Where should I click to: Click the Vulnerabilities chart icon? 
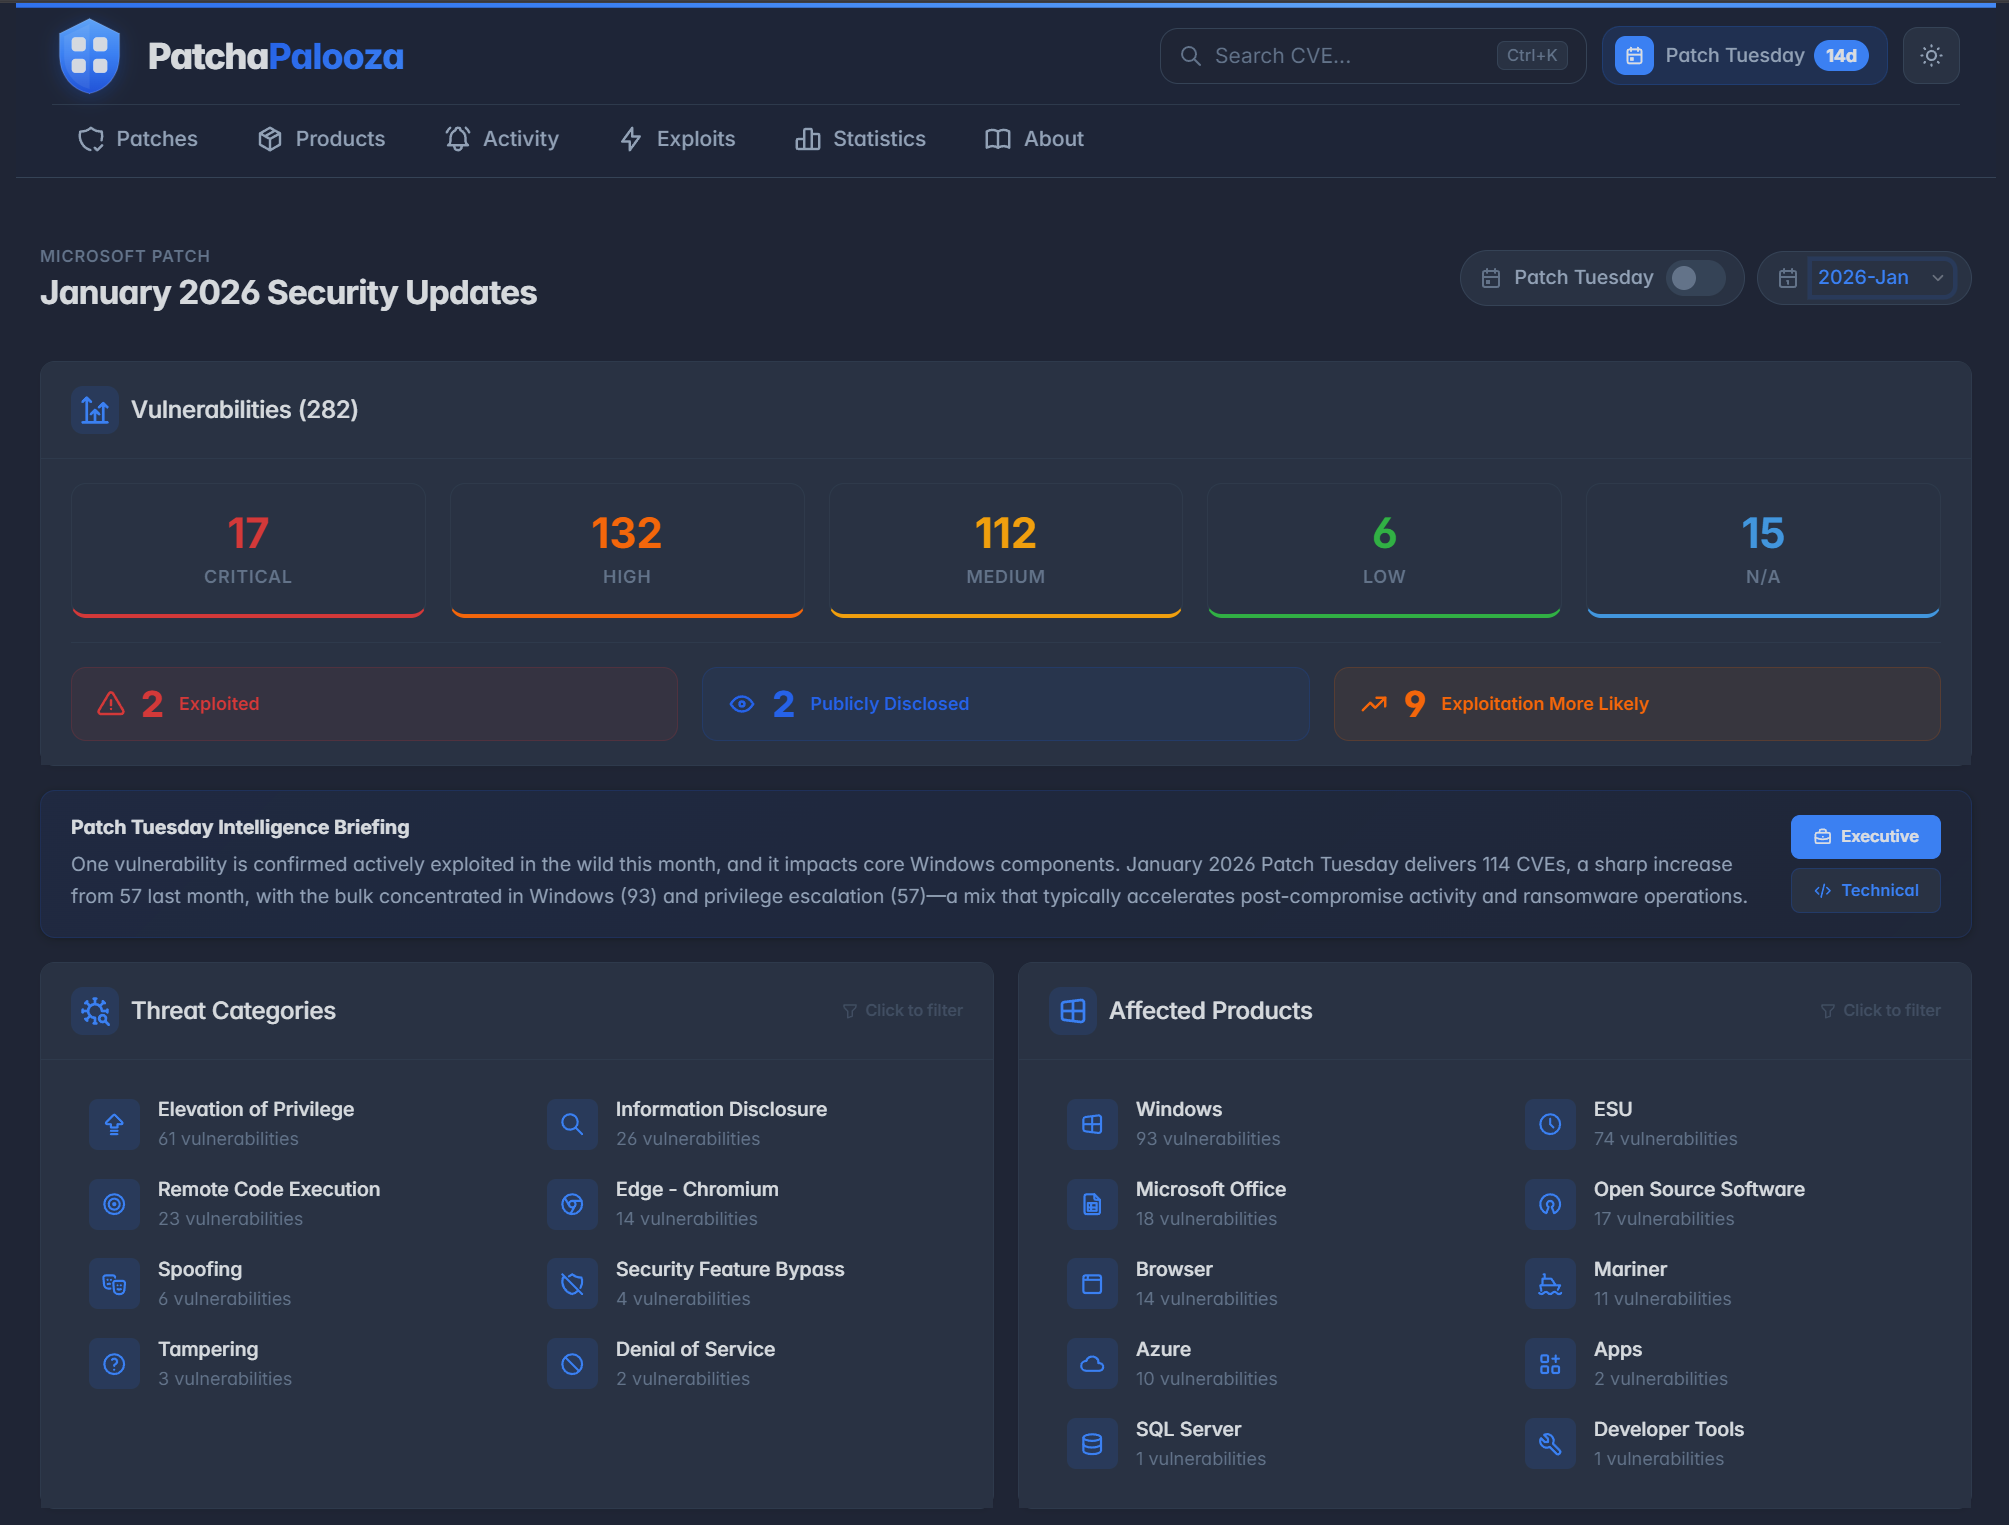pos(95,410)
